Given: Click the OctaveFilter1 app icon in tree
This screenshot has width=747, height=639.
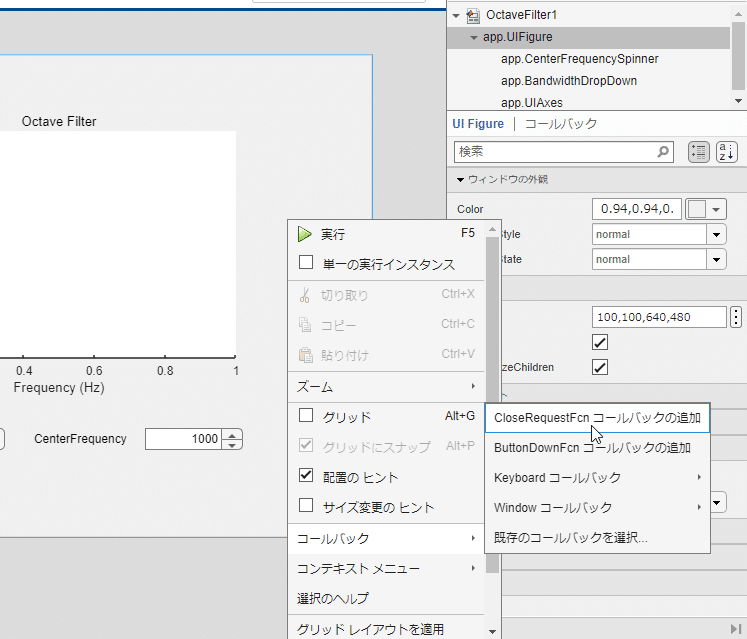Looking at the screenshot, I should pos(473,16).
